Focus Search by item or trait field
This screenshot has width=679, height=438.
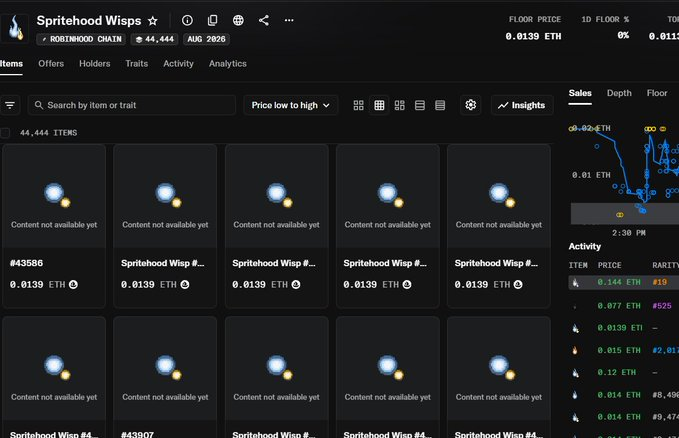point(132,105)
